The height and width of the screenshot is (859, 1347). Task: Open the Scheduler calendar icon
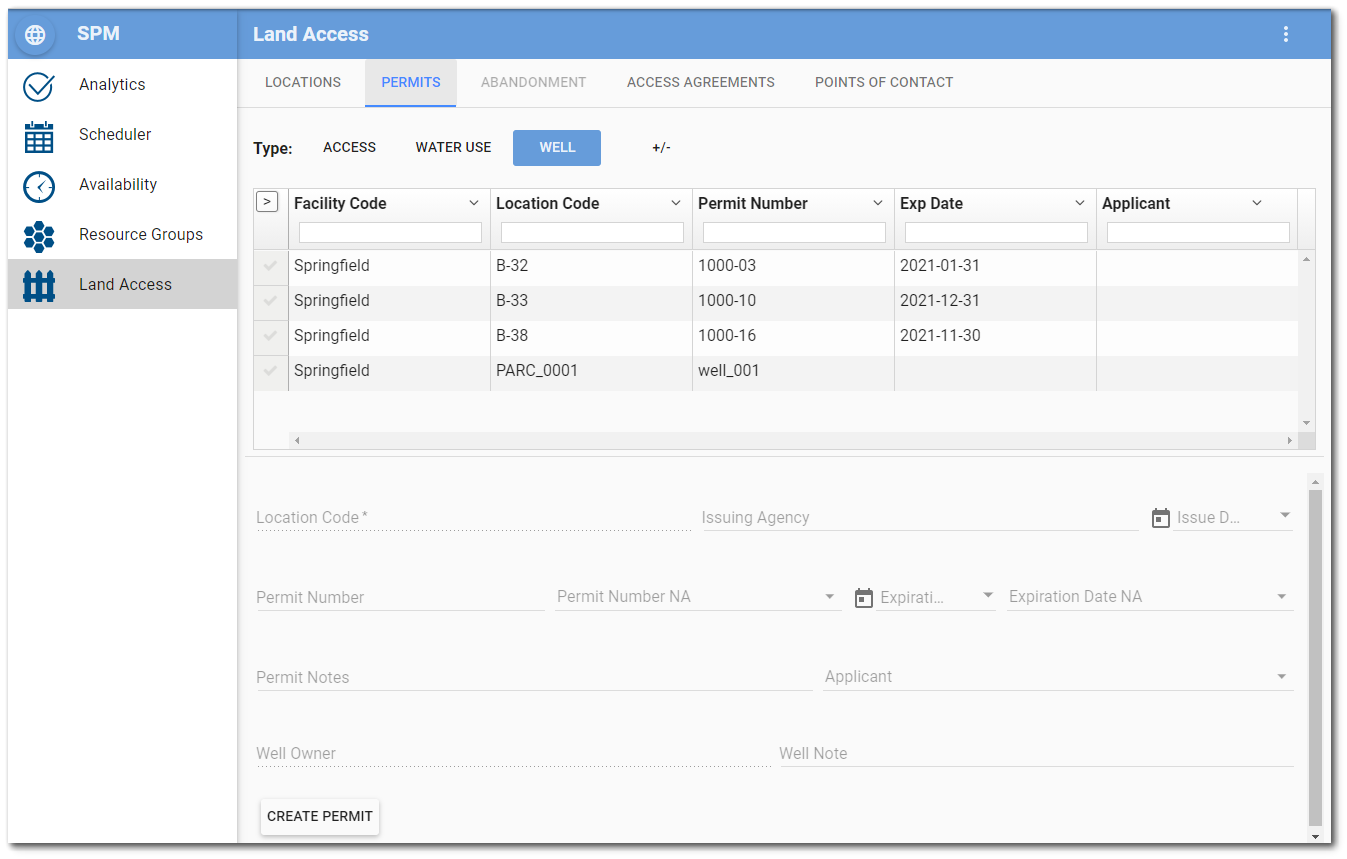click(38, 136)
